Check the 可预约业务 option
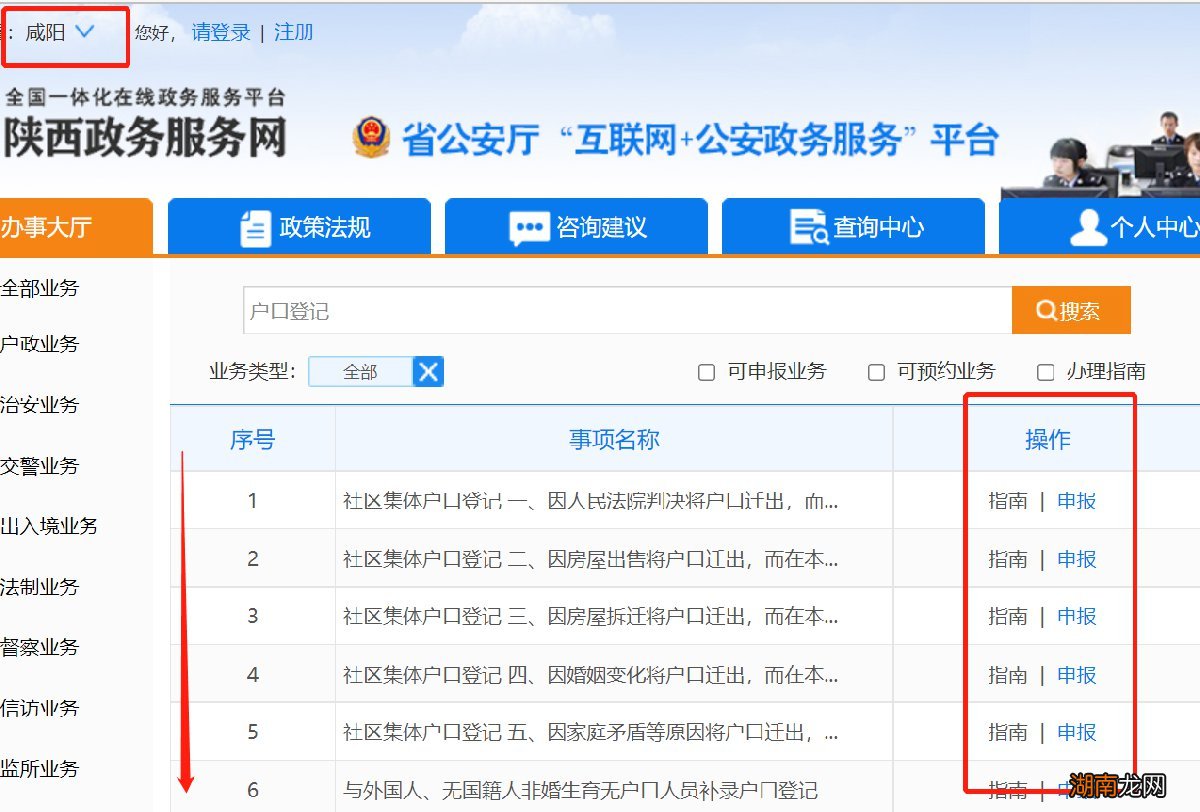The width and height of the screenshot is (1200, 812). 876,371
